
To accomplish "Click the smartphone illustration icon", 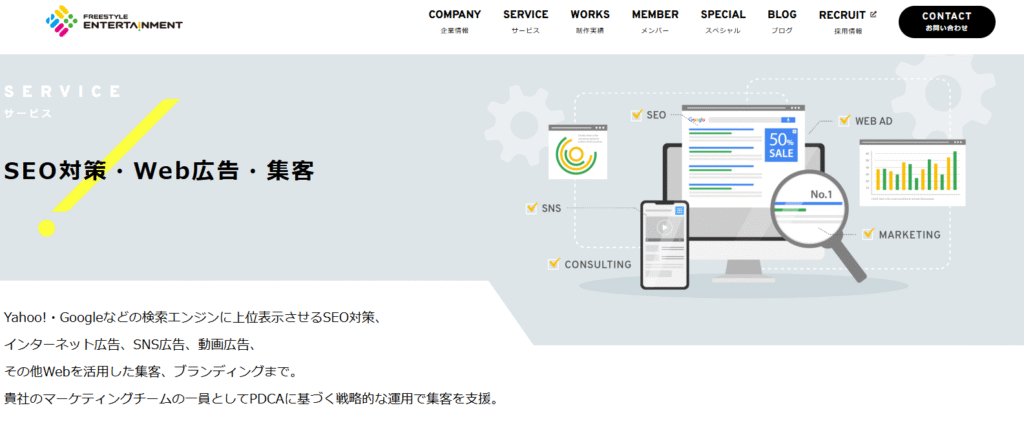I will tap(664, 244).
